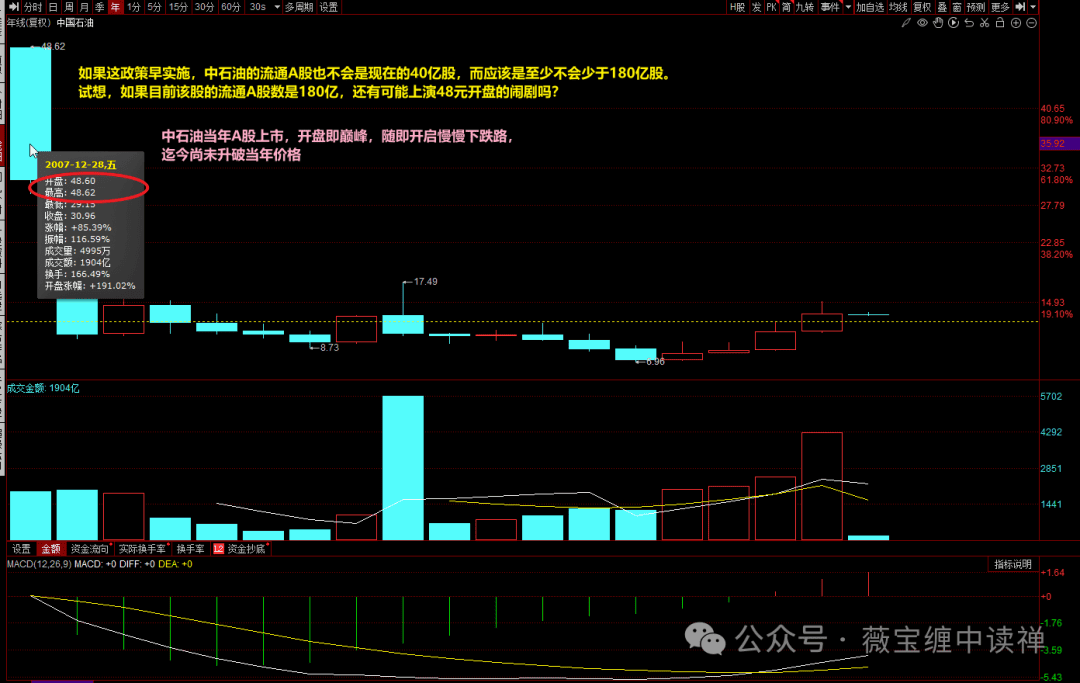This screenshot has width=1080, height=683.
Task: Click the zoom out minus icon
Action: (x=1031, y=23)
